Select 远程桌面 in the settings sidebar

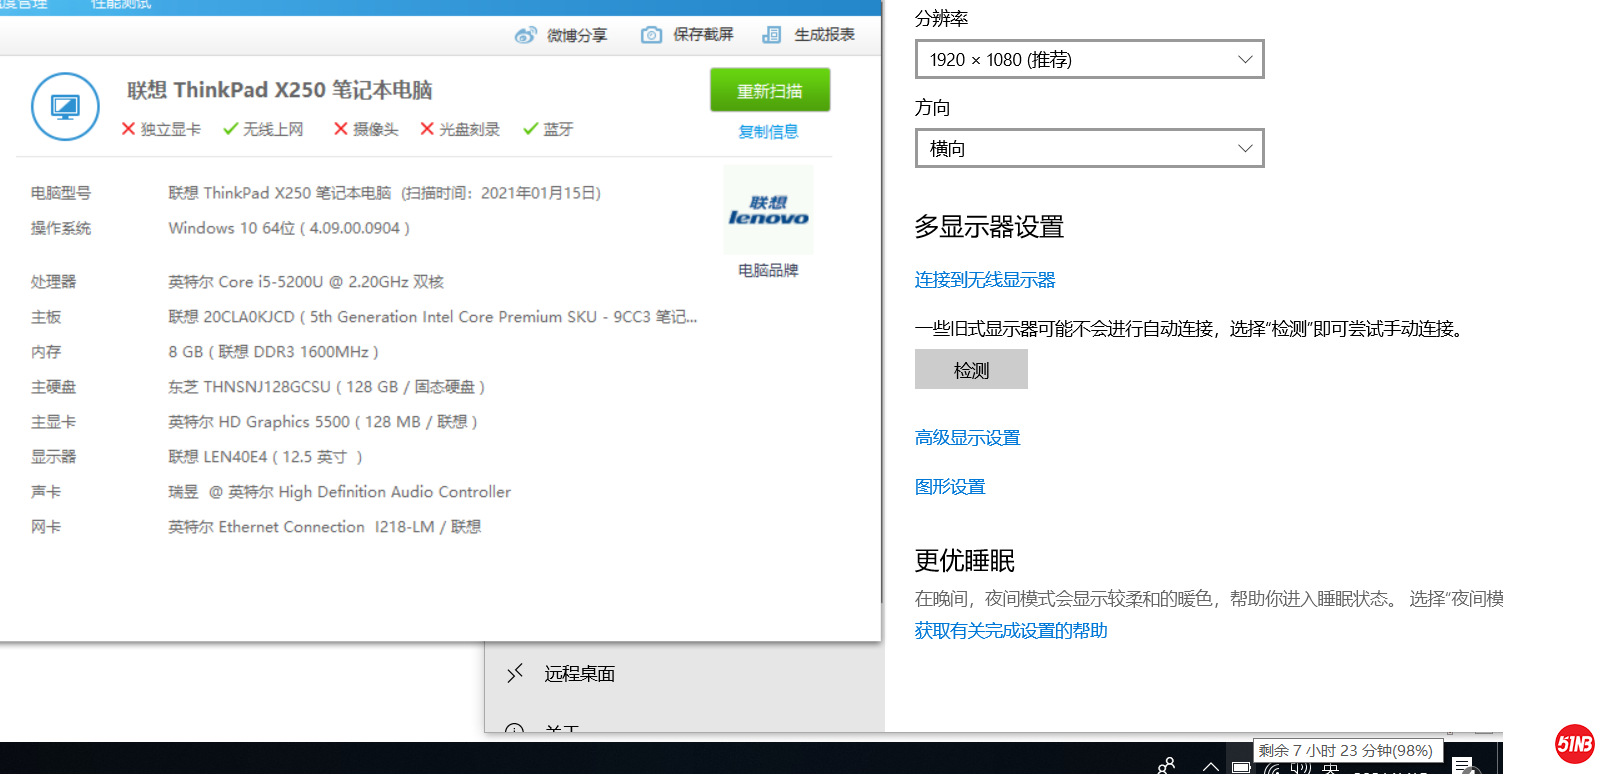(x=579, y=674)
